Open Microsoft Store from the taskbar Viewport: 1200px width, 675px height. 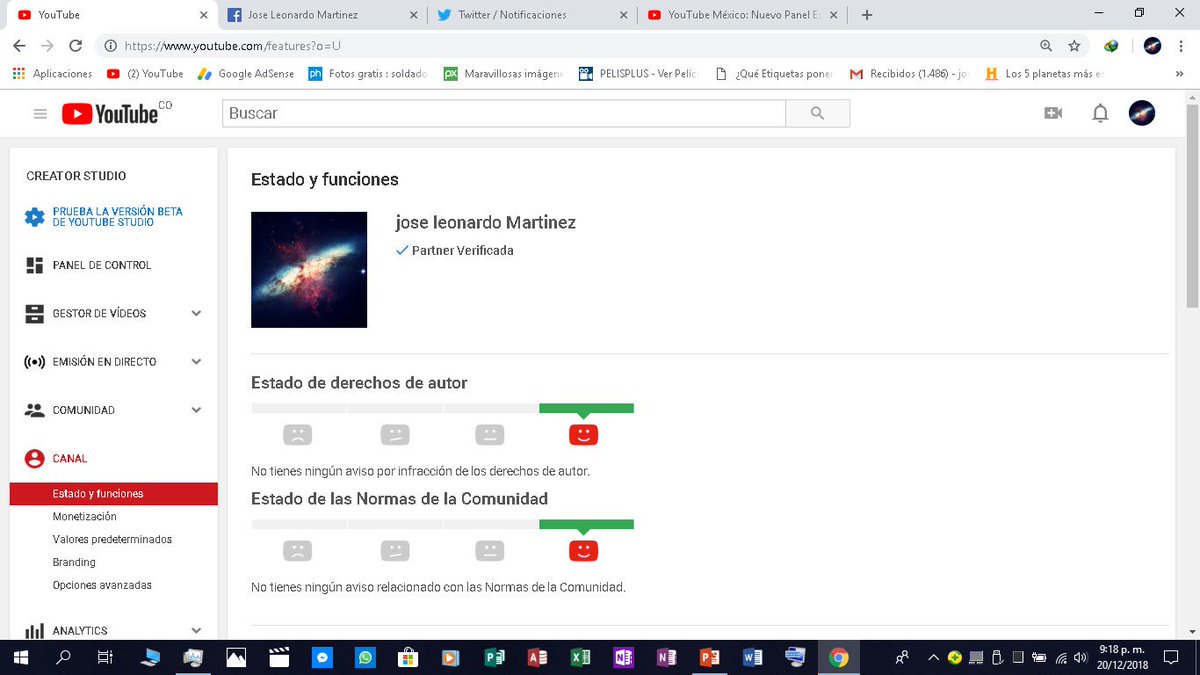[408, 657]
